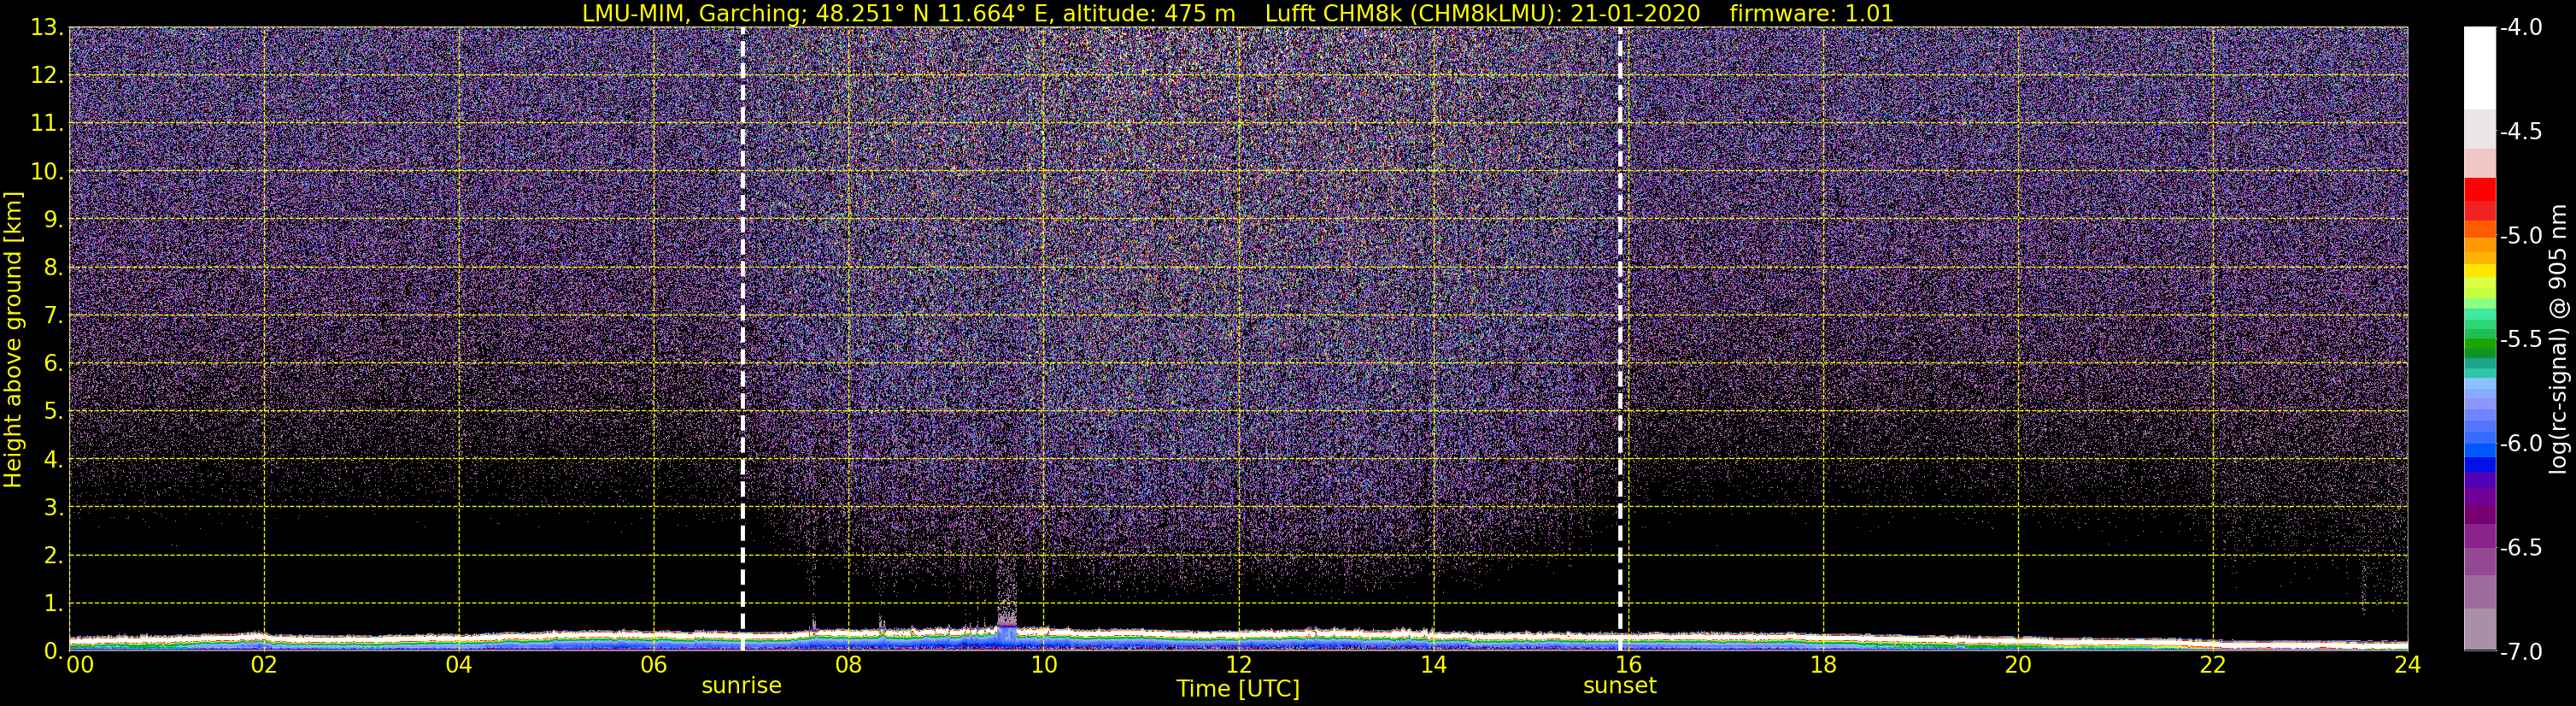Click the '-4.0' colorbar tick label
This screenshot has height=706, width=2576.
(x=2521, y=28)
